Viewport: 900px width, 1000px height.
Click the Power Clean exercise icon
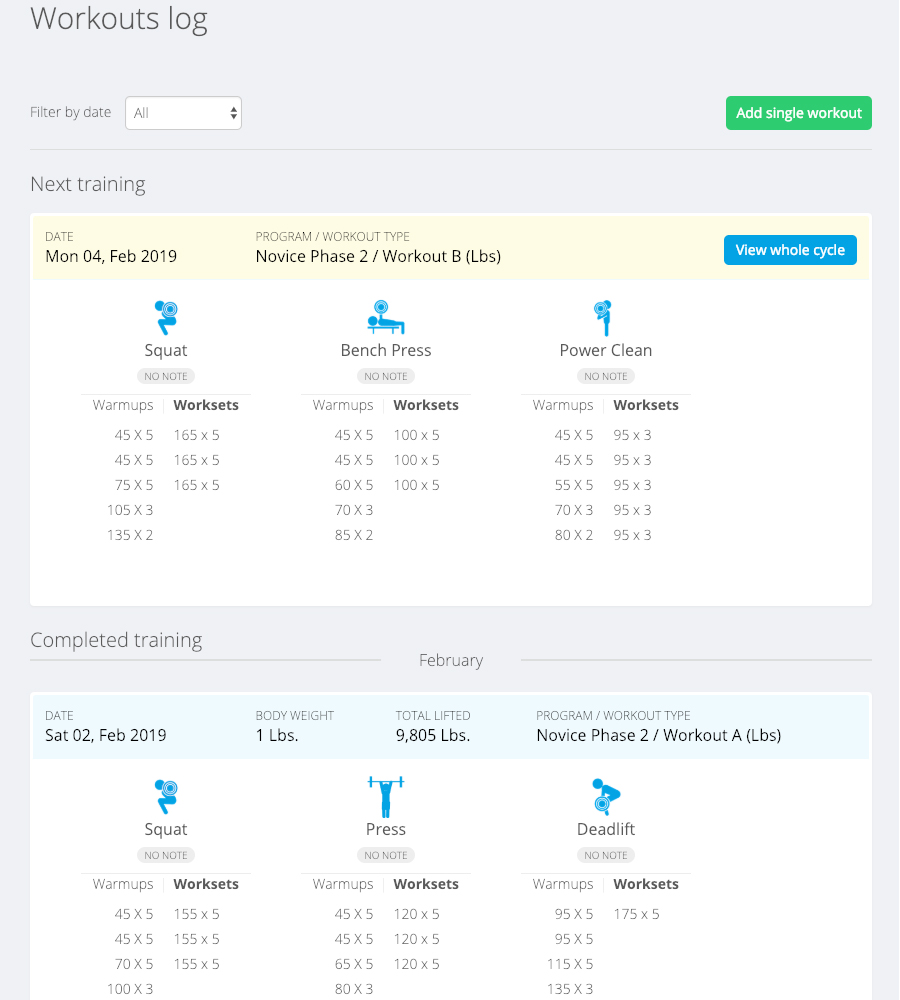point(603,318)
